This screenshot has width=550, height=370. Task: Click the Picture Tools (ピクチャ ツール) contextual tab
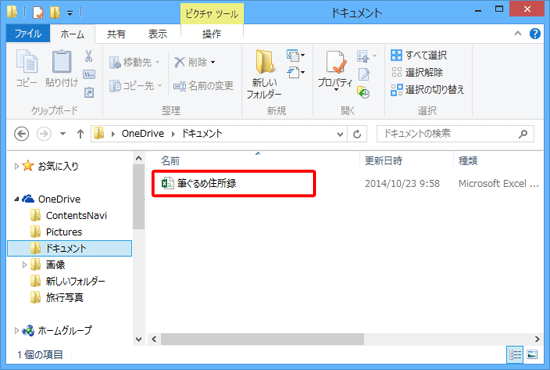212,14
